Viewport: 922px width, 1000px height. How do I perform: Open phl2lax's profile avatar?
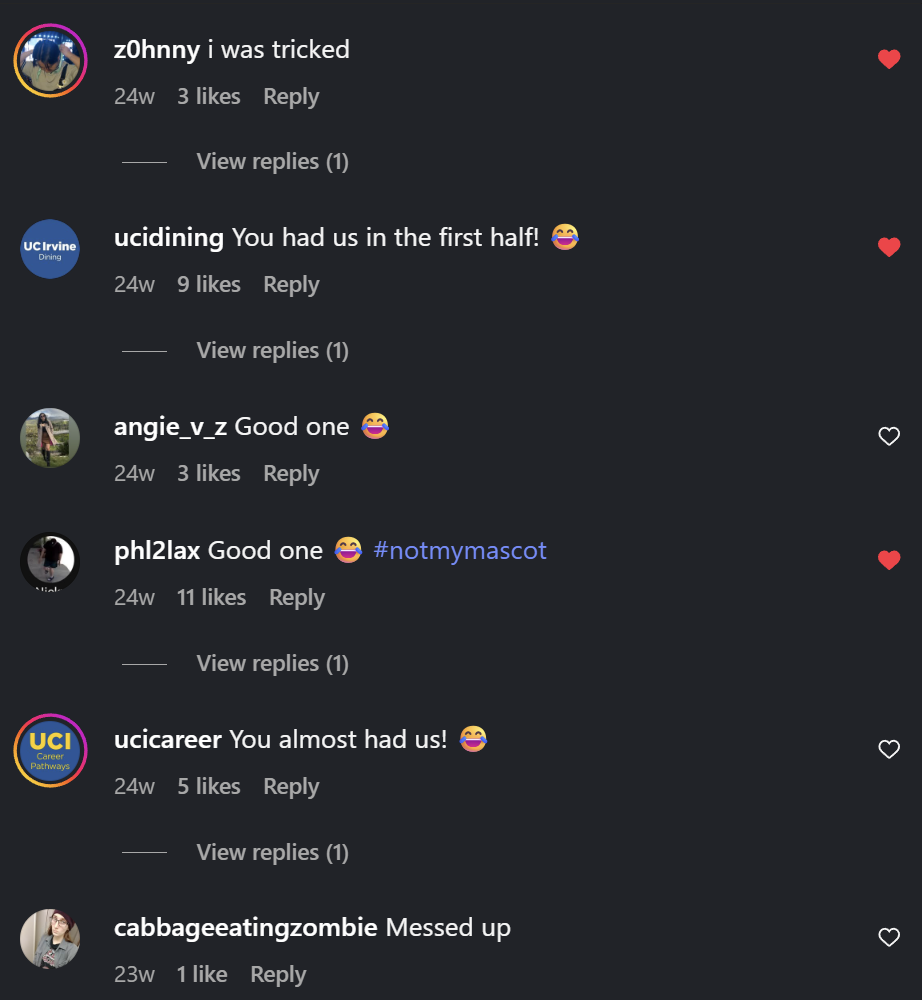pos(50,561)
